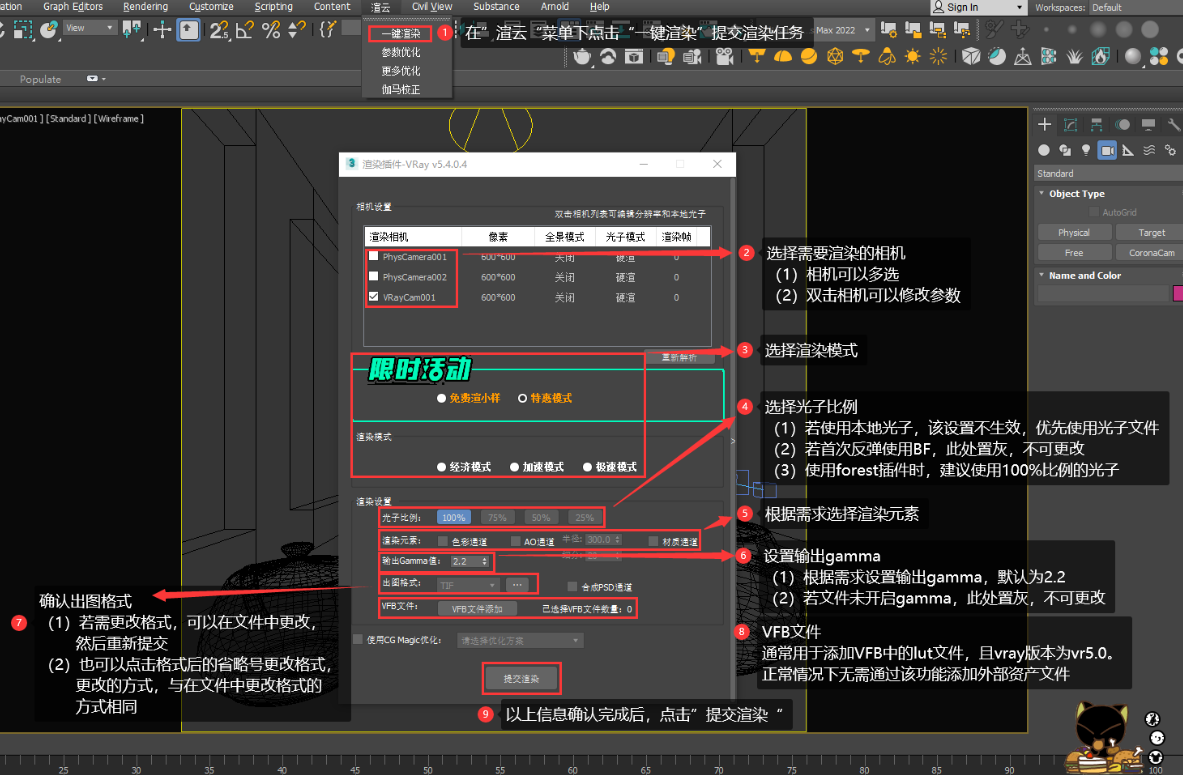Image resolution: width=1183 pixels, height=775 pixels.
Task: Enable the 材质通道 checkbox
Action: click(653, 541)
